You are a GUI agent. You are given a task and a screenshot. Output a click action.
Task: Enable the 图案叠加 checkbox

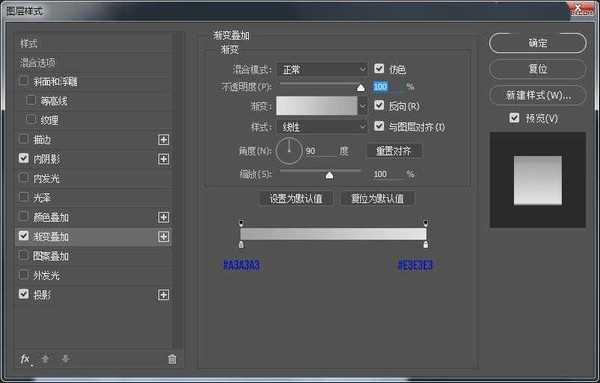point(24,255)
